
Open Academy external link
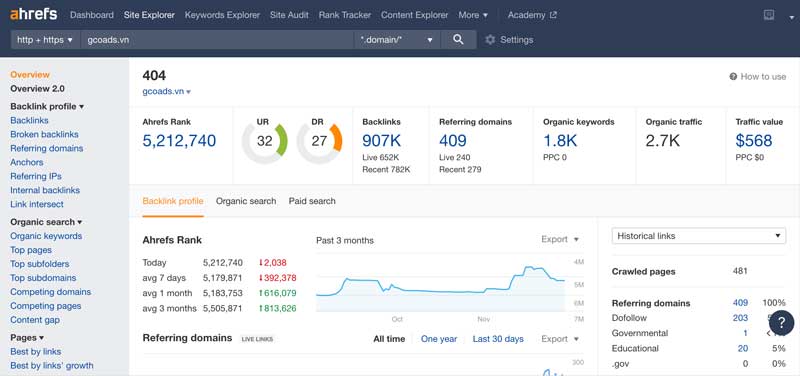pyautogui.click(x=532, y=15)
